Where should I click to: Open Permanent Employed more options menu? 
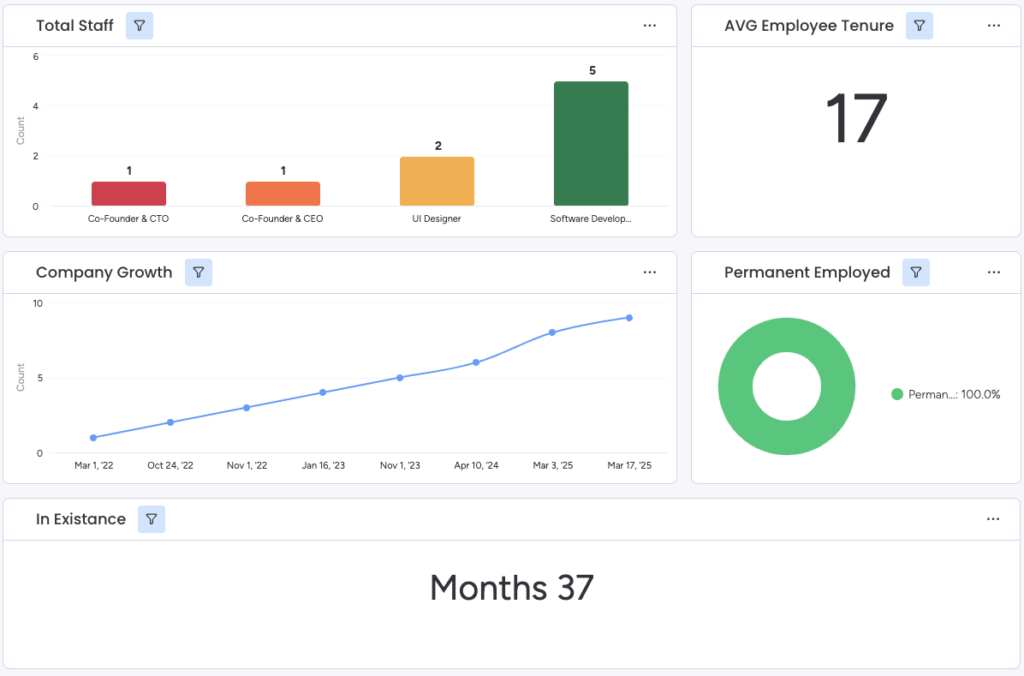(993, 272)
